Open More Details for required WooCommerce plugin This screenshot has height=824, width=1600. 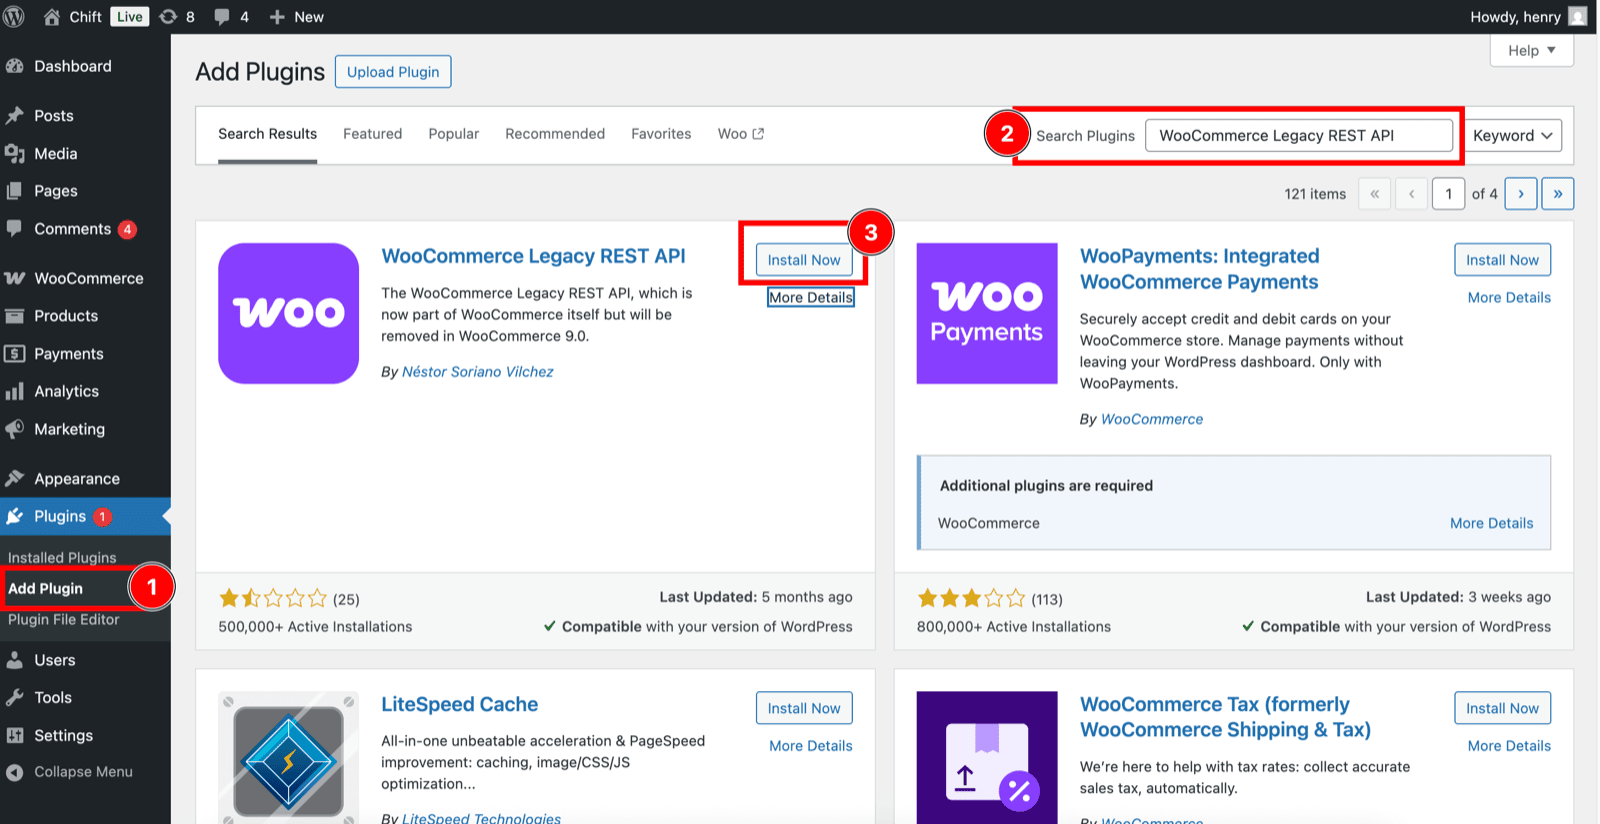(x=1491, y=523)
